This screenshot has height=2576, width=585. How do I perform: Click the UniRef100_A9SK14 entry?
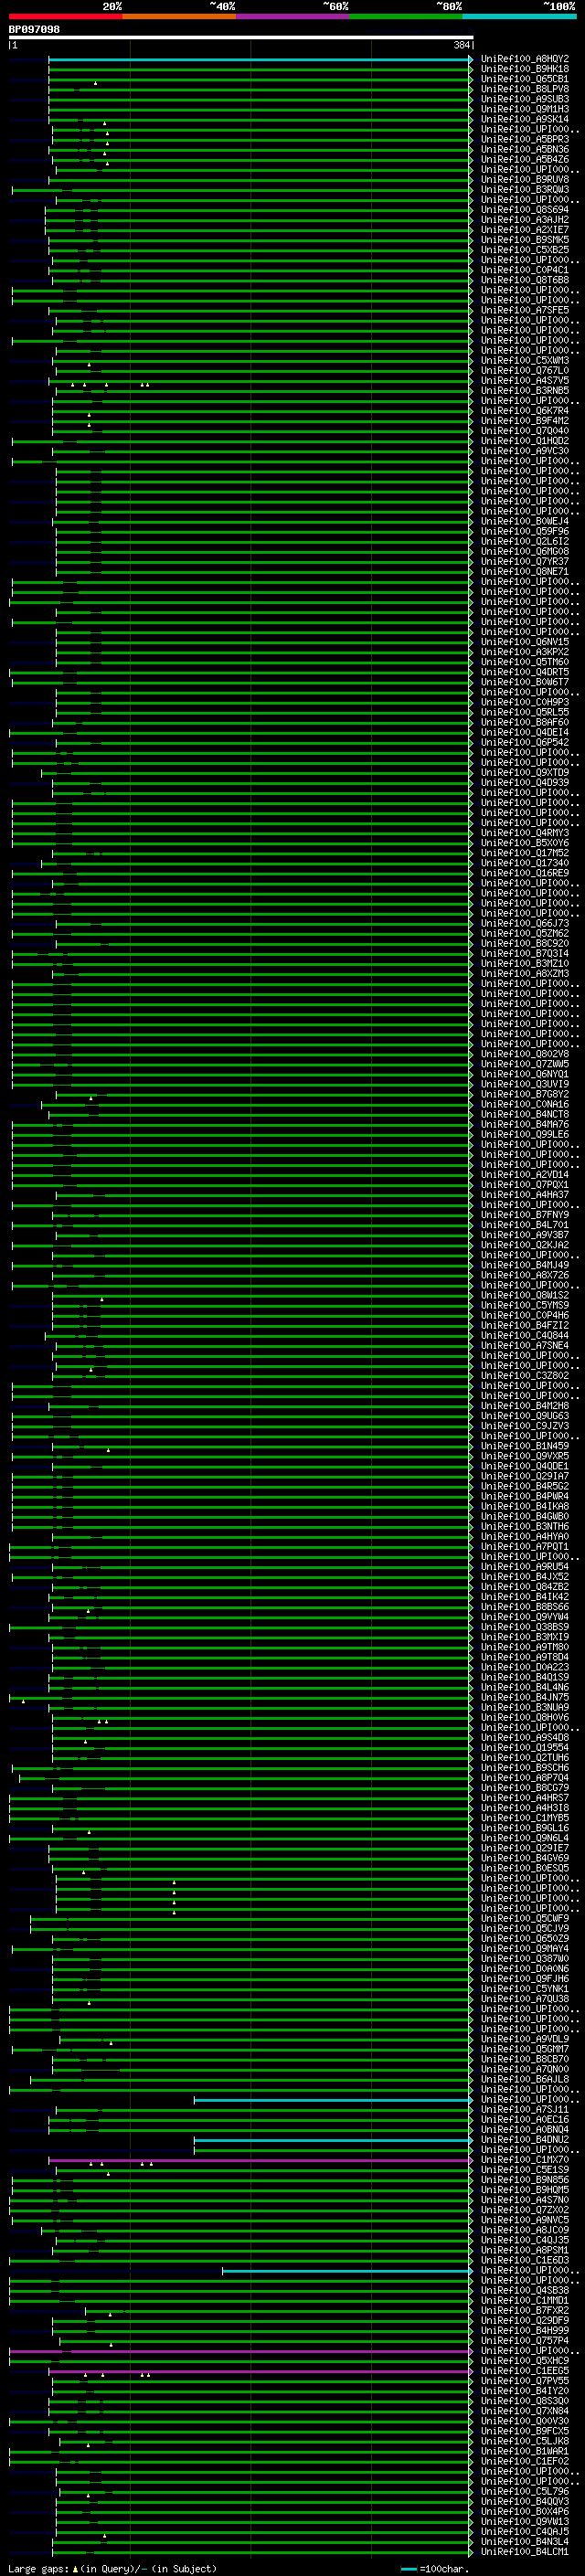tap(525, 119)
